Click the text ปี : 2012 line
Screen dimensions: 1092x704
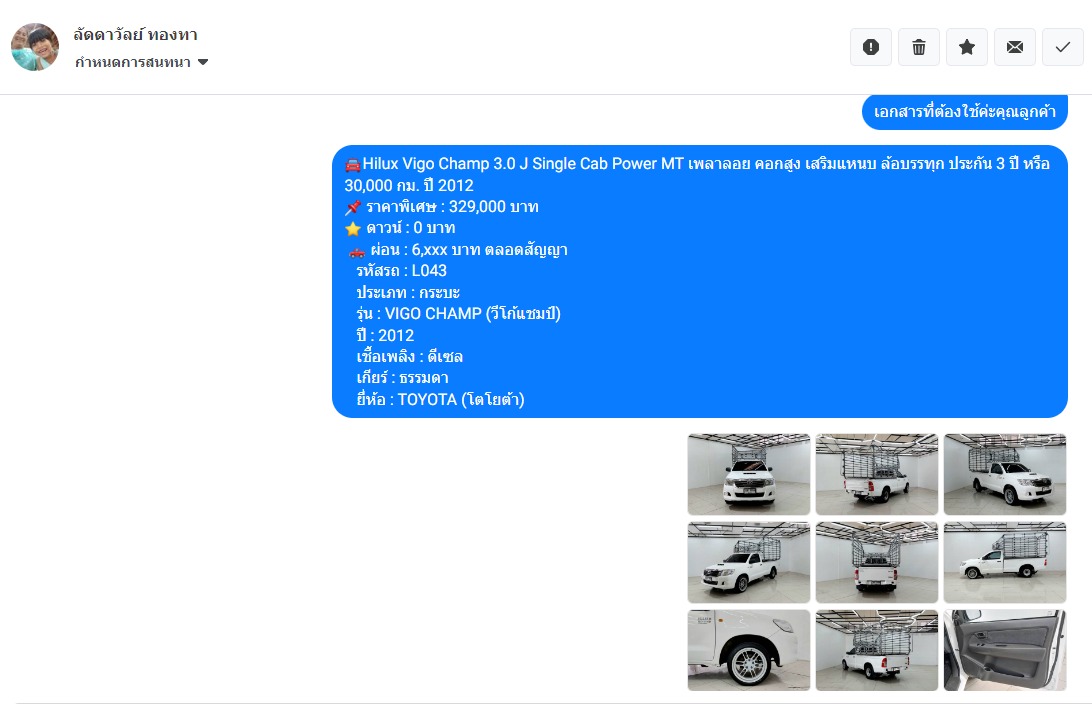pyautogui.click(x=385, y=336)
